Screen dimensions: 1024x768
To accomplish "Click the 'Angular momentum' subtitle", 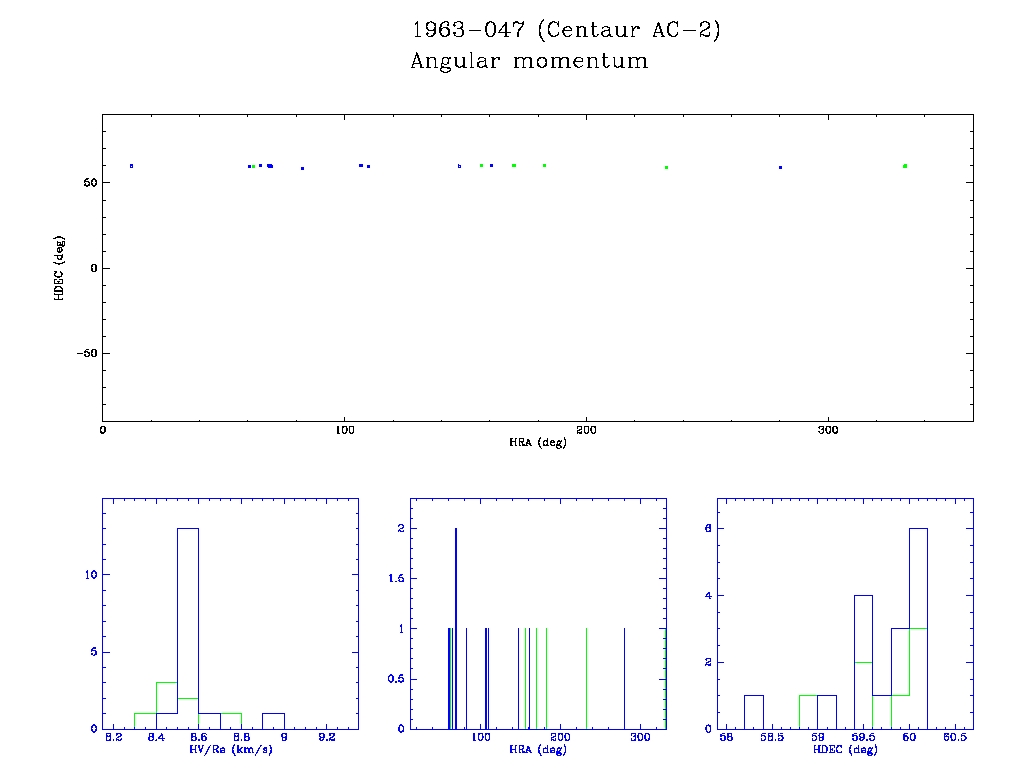I will coord(529,61).
